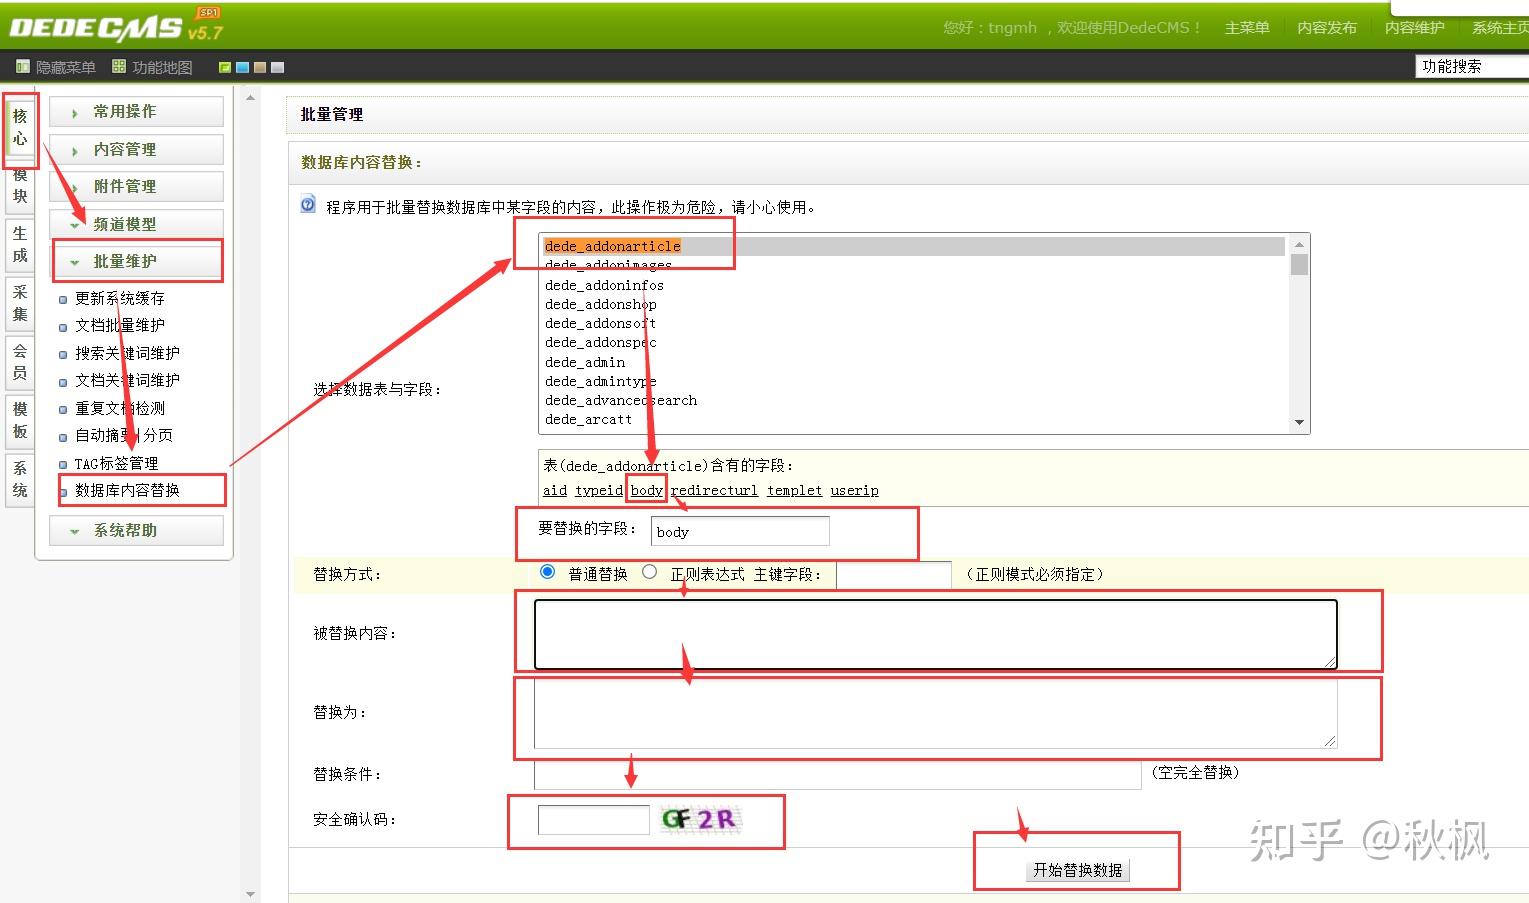Click table list scroll-up arrow
Viewport: 1529px width, 903px height.
(1299, 244)
